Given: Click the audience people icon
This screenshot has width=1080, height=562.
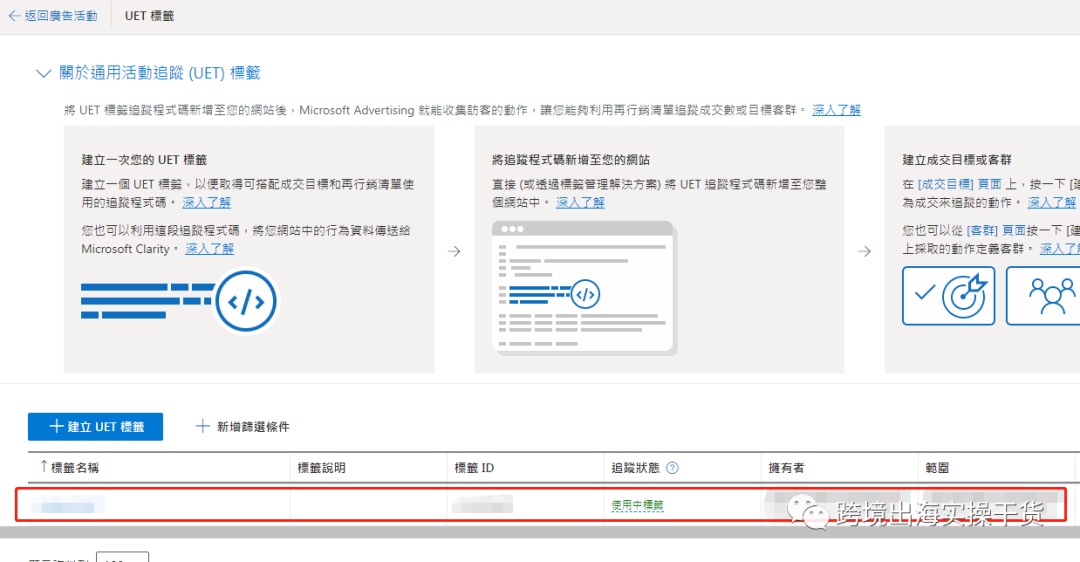Looking at the screenshot, I should pos(1043,295).
